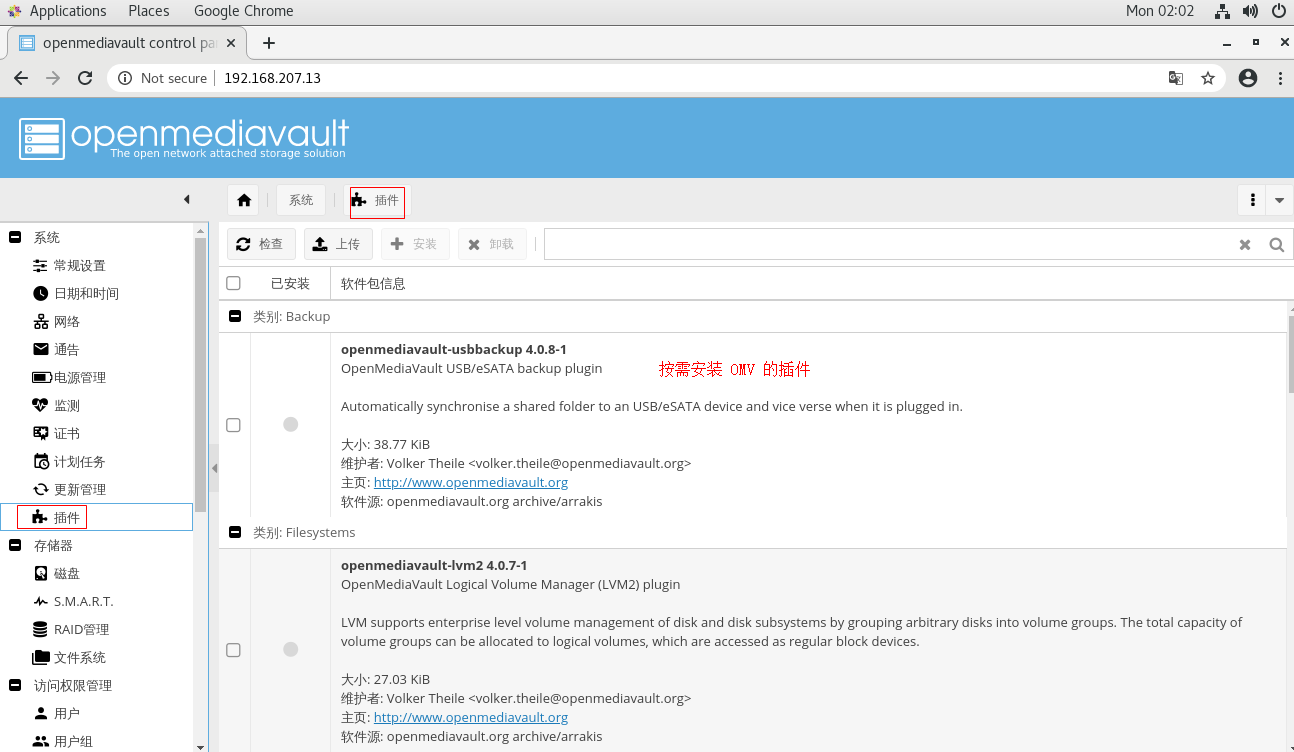Open the Chrome three-dot menu
Viewport: 1294px width, 752px height.
1279,78
